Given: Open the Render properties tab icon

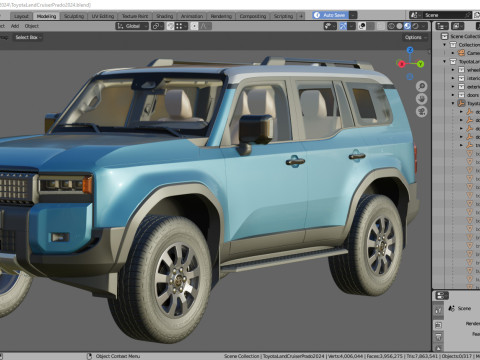Looking at the screenshot, I should (438, 325).
